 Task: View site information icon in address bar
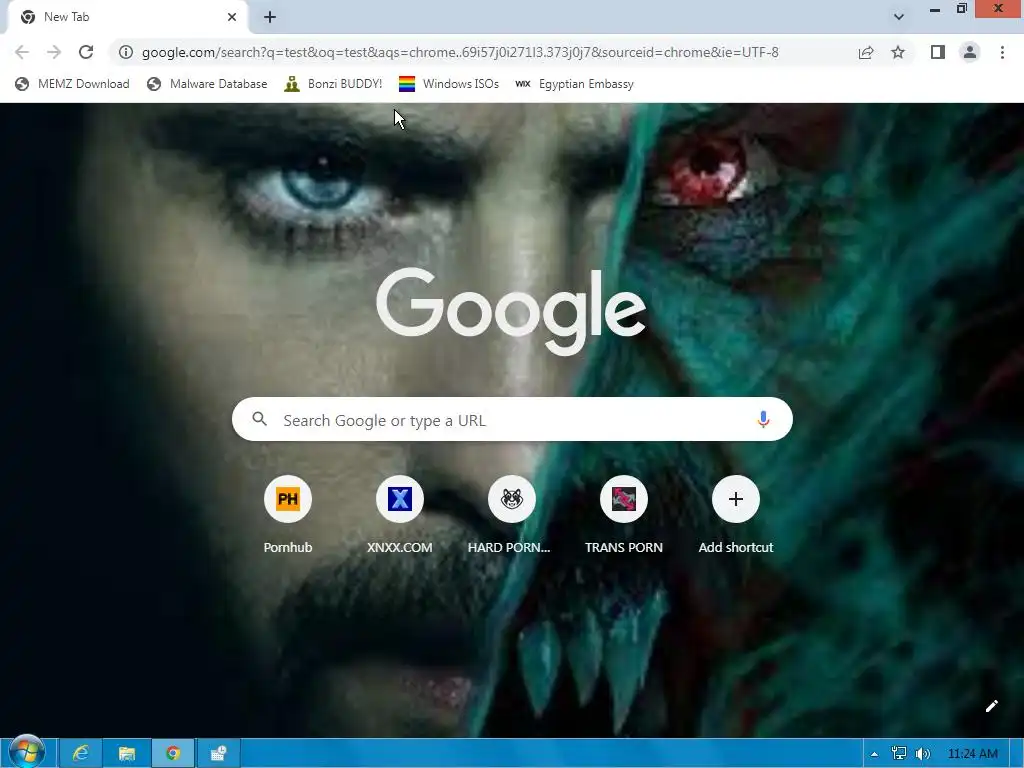tap(125, 52)
